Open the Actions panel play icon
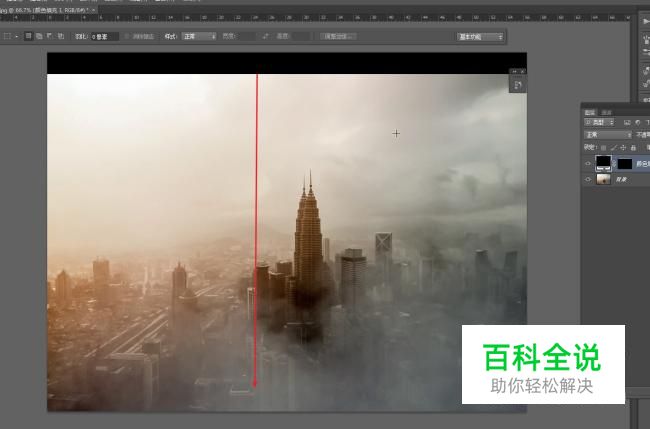 646,21
